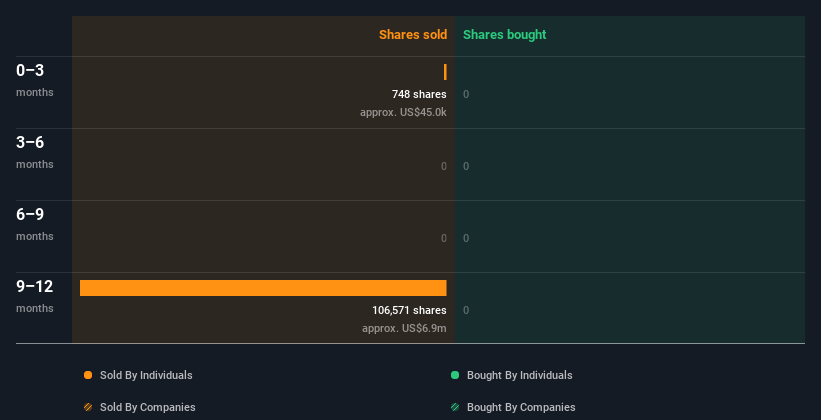
Task: Select the long orange 9–12 months bar
Action: pos(263,288)
